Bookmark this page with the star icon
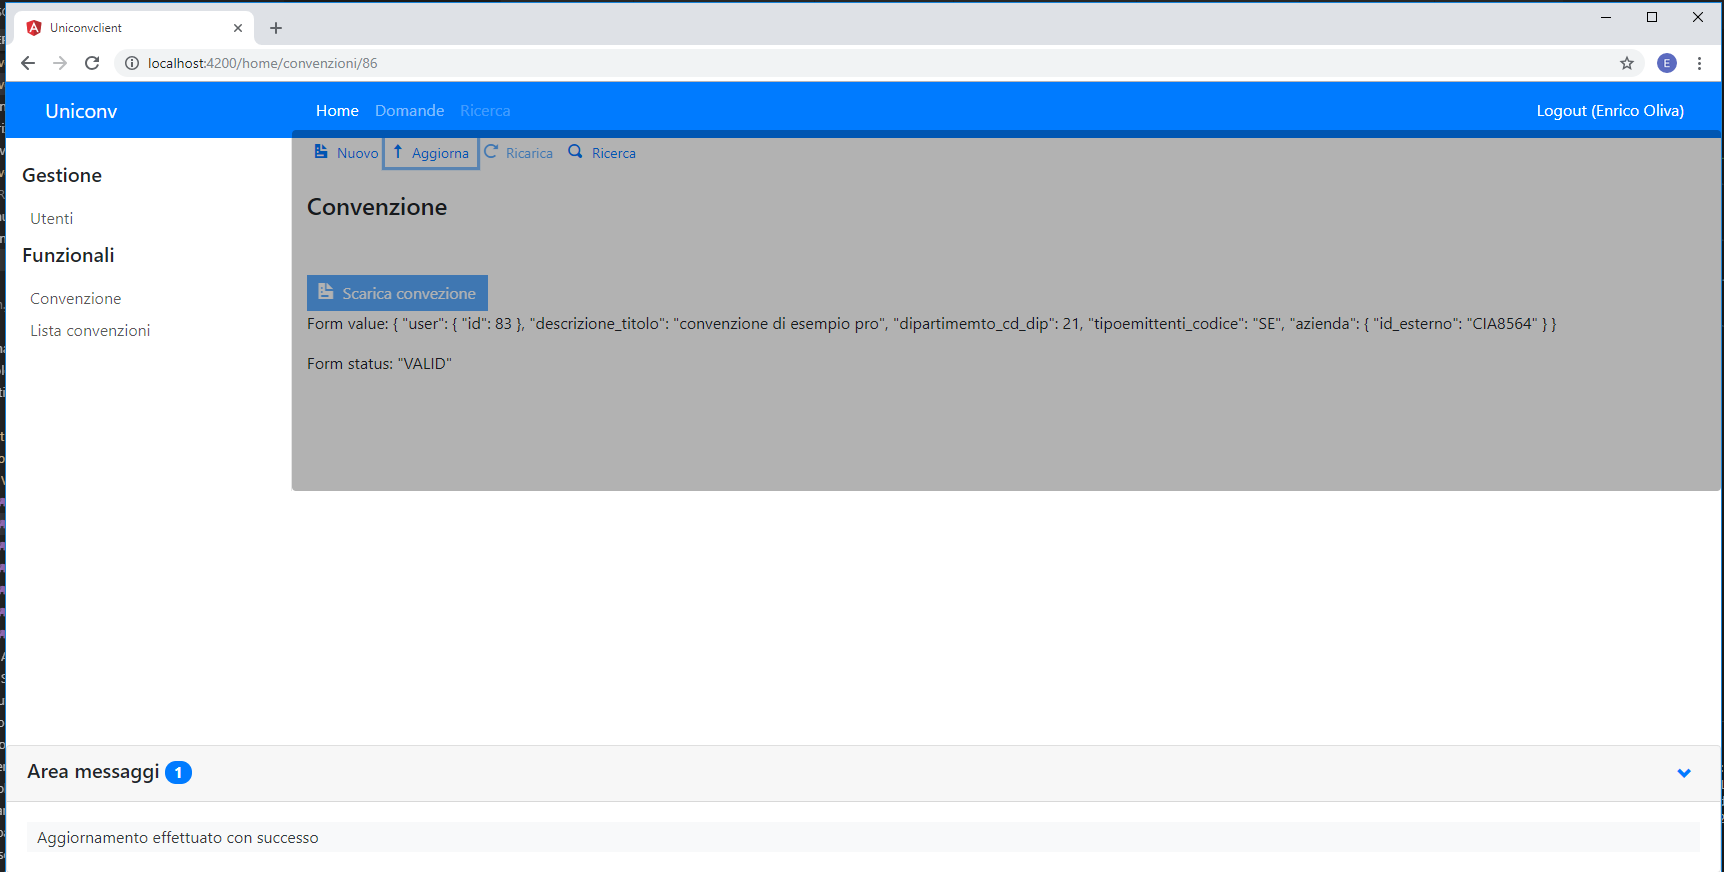 click(1627, 63)
